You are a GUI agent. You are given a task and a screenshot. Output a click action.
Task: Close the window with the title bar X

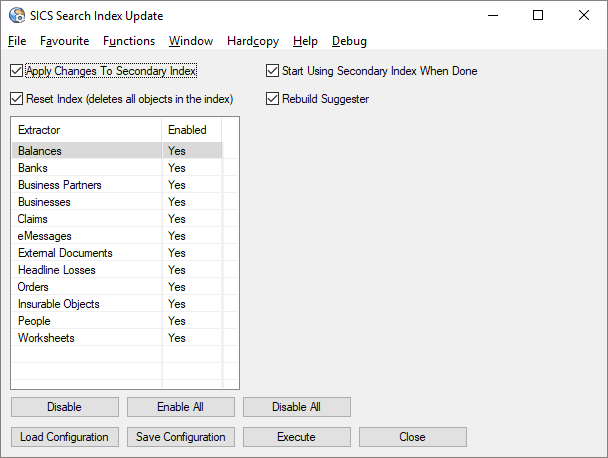coord(584,16)
